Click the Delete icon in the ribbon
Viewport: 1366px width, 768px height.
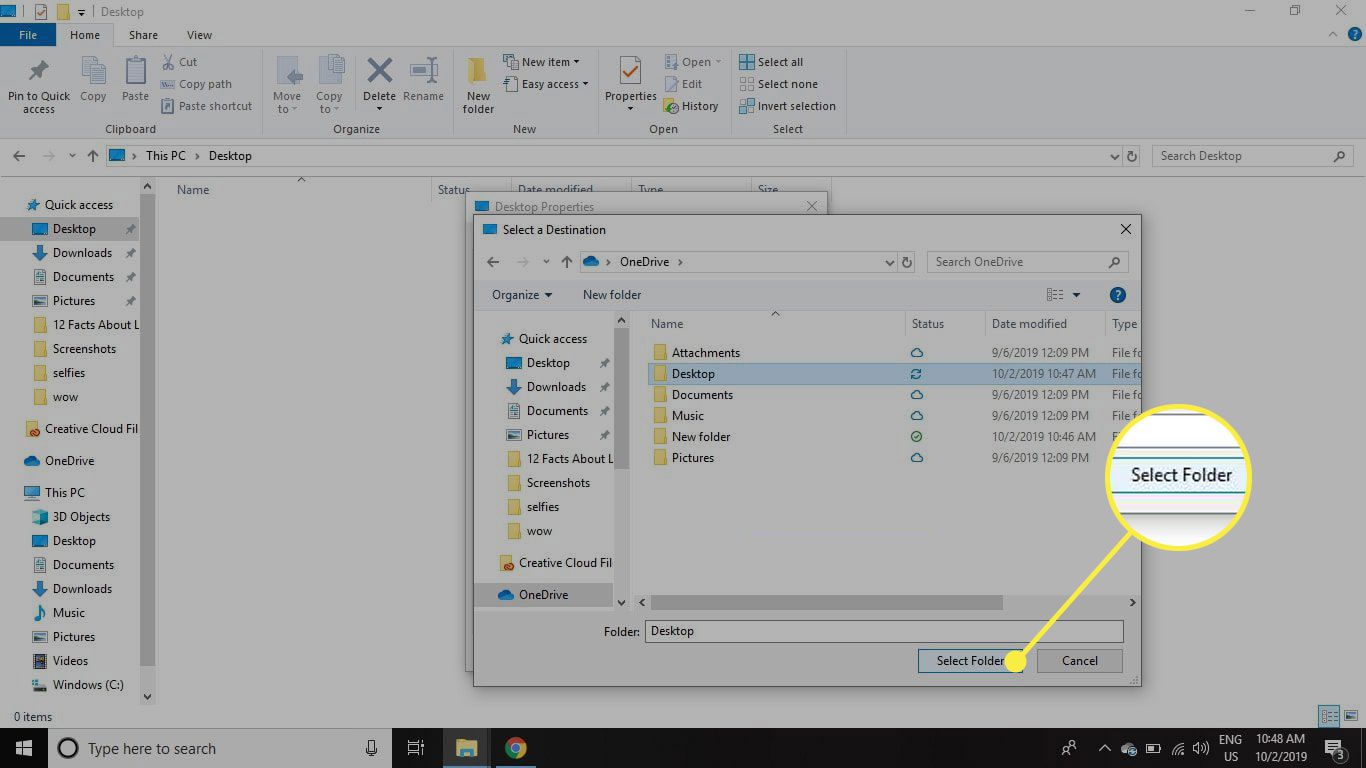tap(379, 78)
